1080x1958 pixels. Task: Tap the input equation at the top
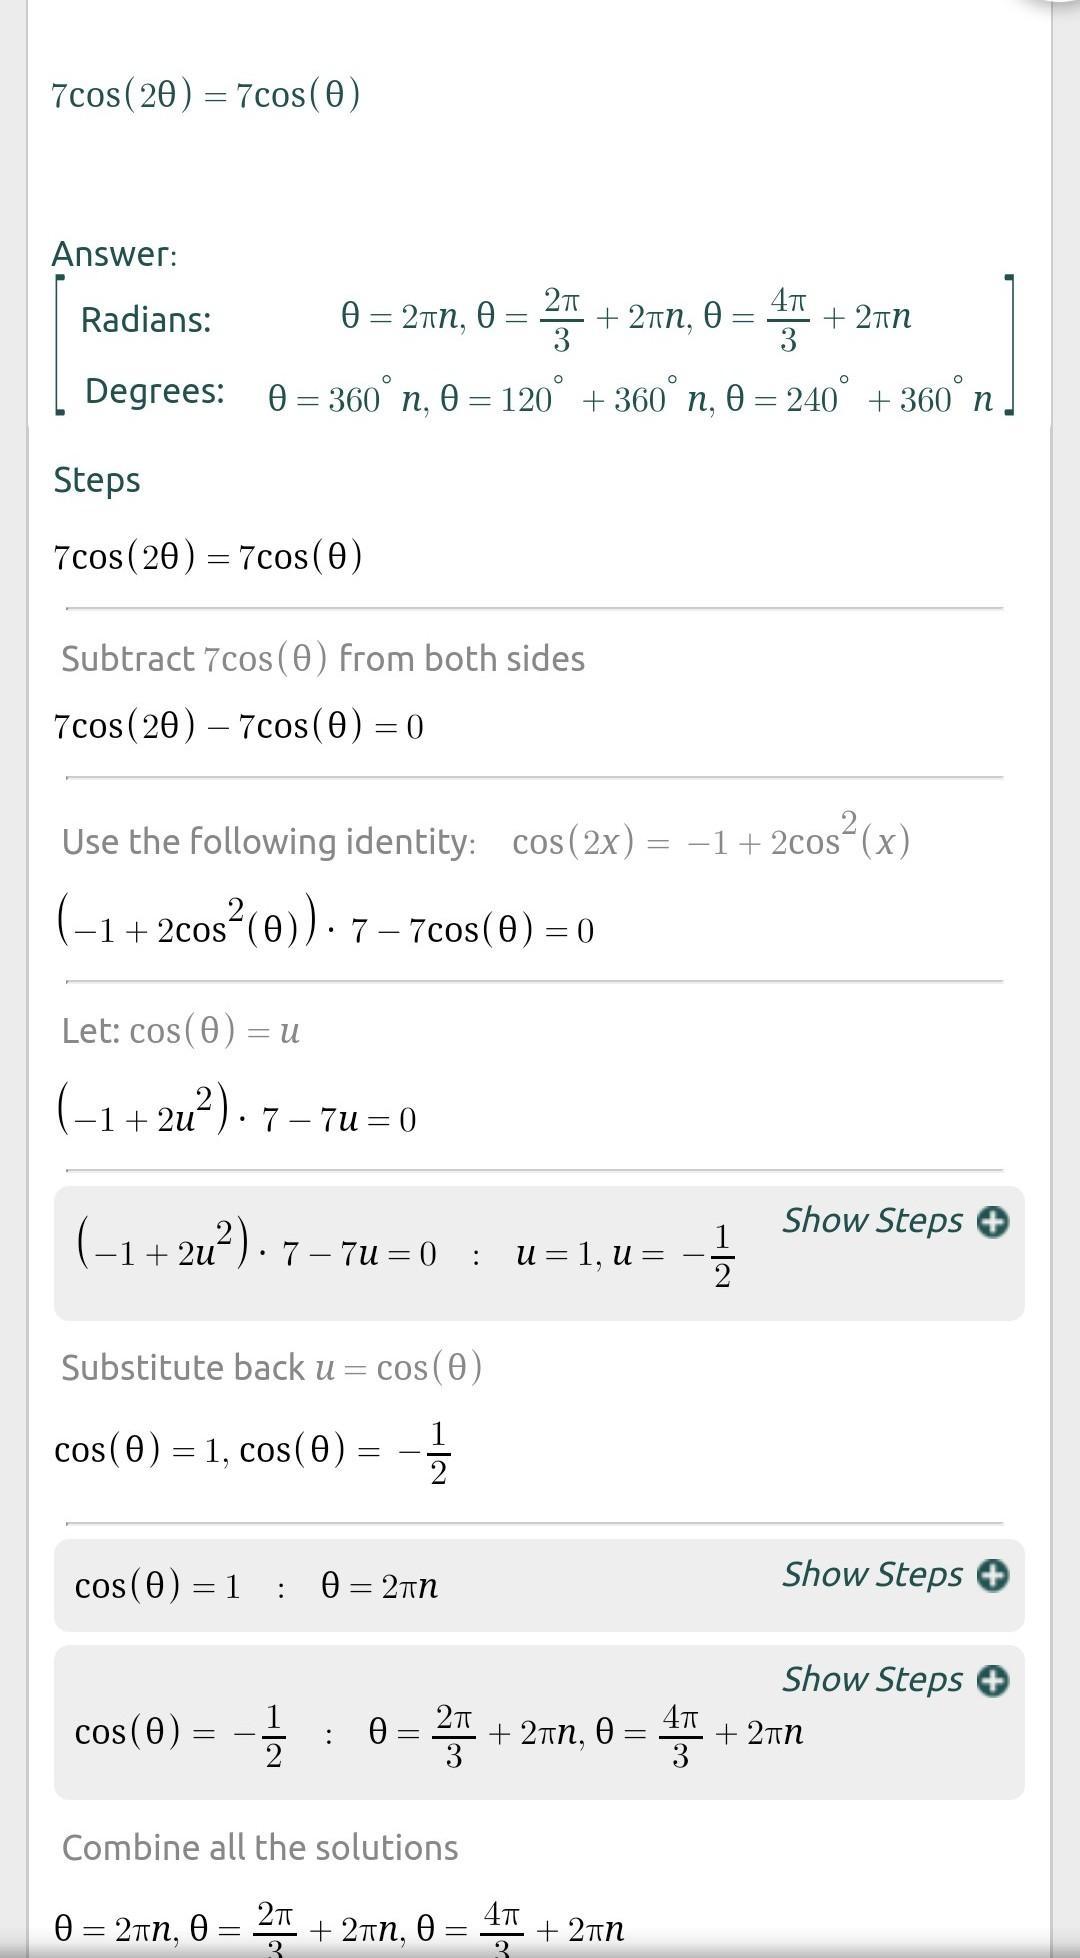pyautogui.click(x=206, y=95)
